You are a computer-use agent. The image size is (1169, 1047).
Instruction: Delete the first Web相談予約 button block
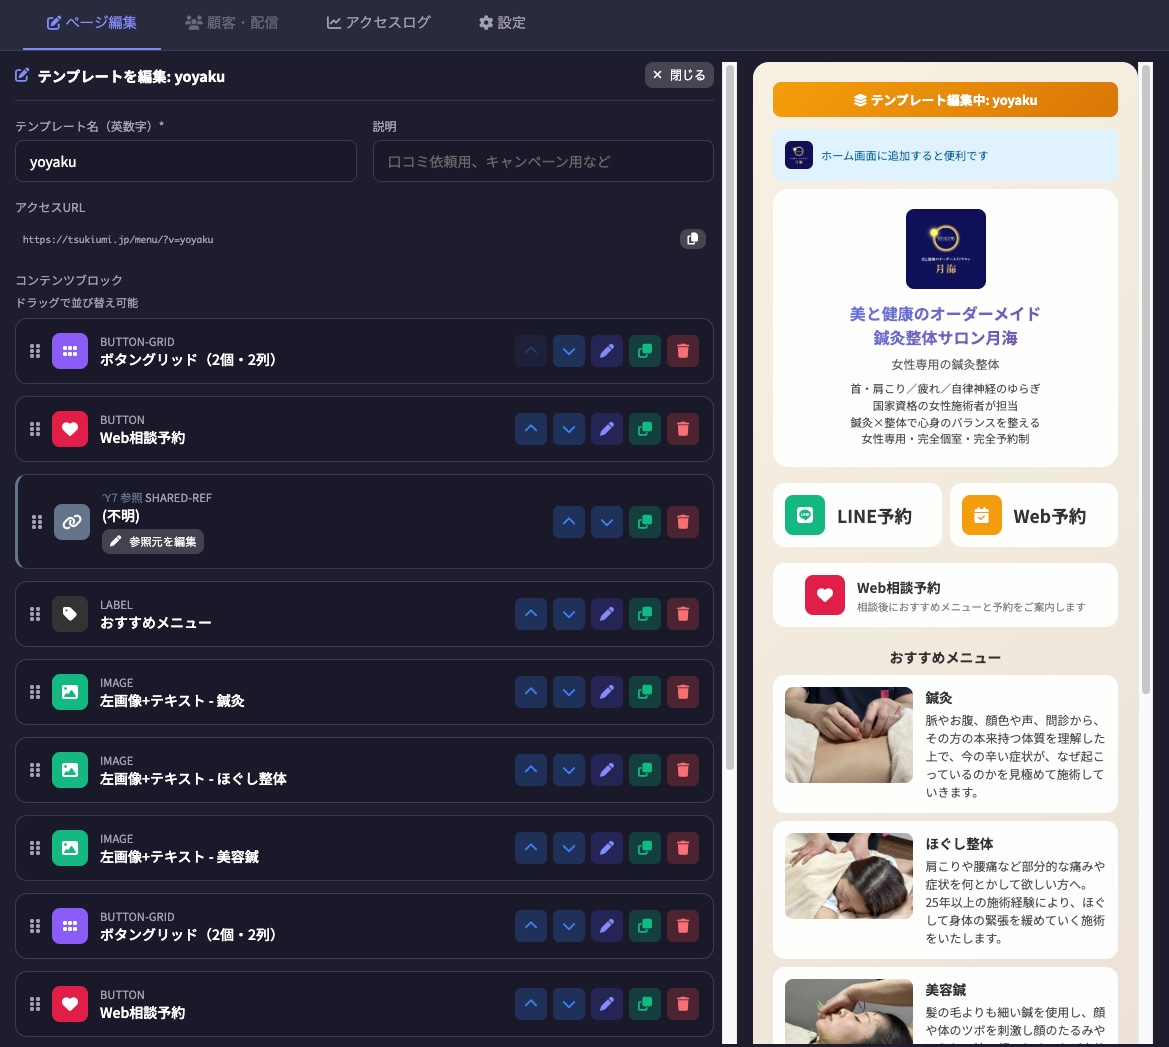point(683,429)
